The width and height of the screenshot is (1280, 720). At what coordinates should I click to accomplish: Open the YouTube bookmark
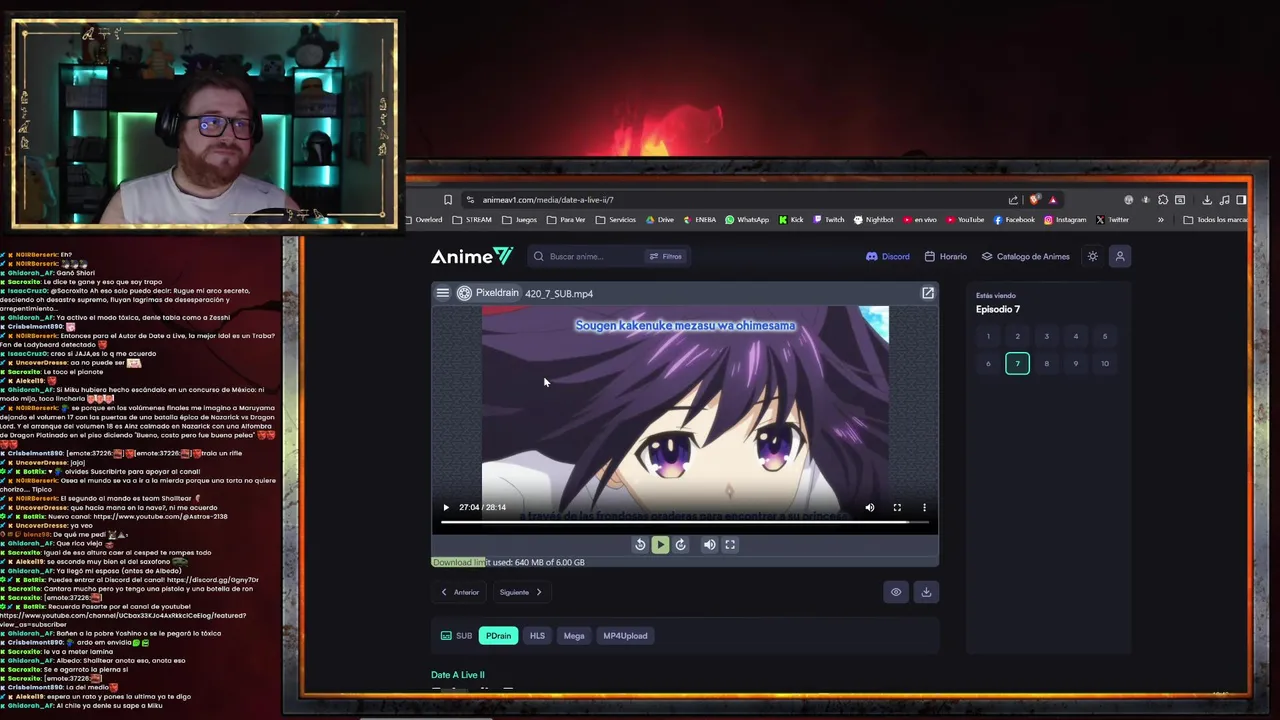[965, 220]
